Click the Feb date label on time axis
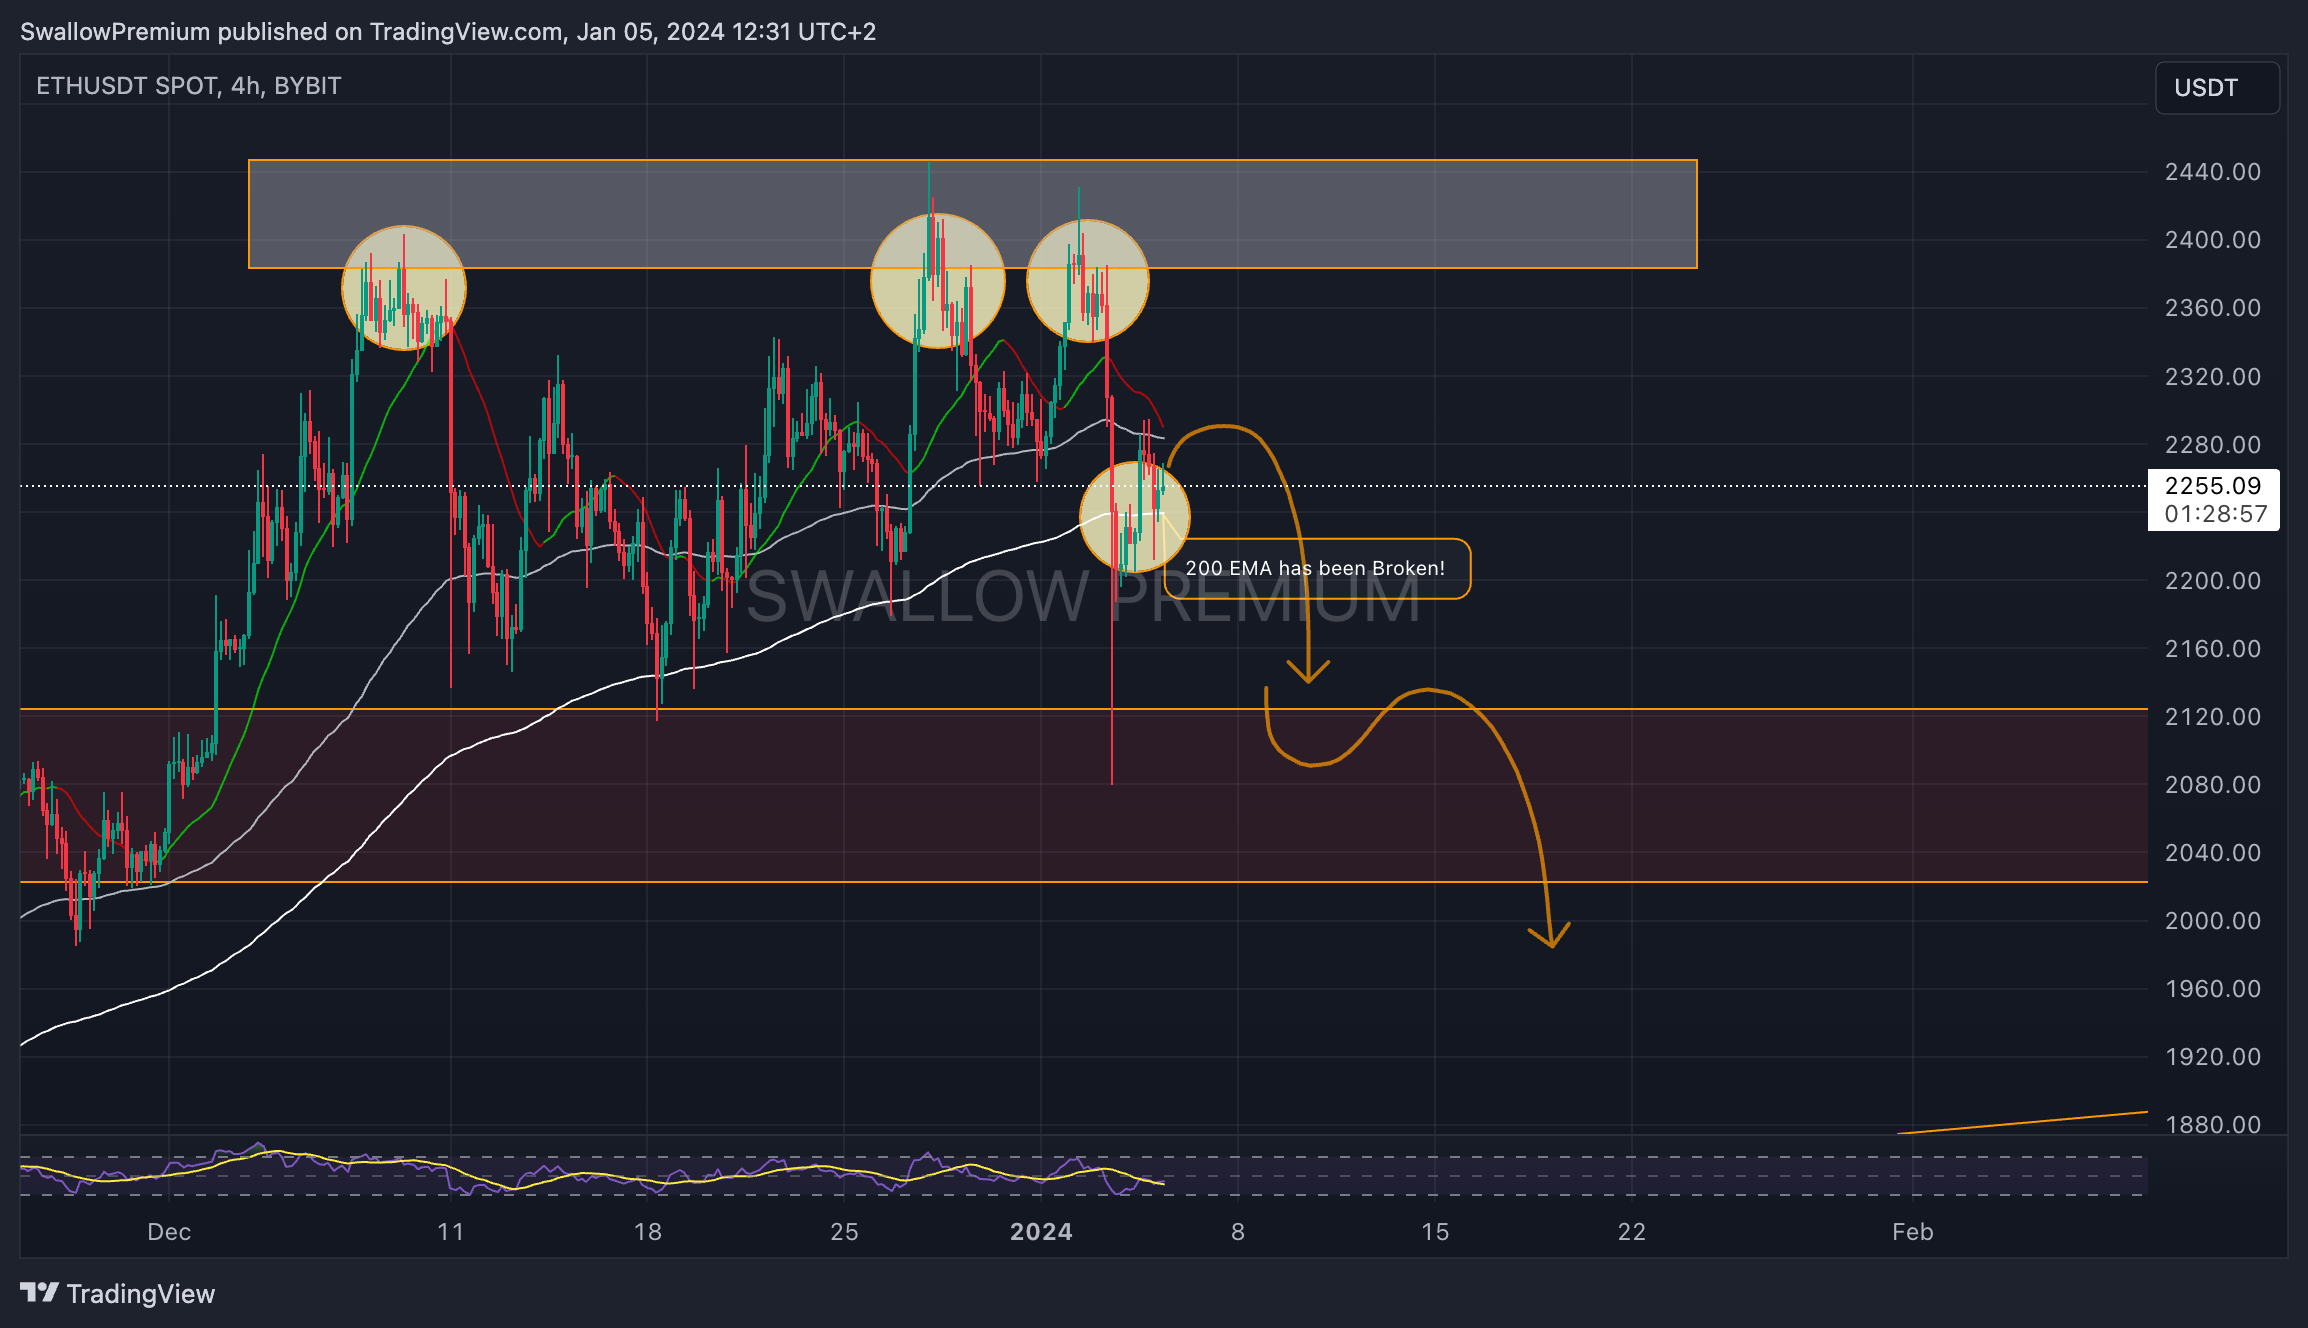The image size is (2308, 1328). (1913, 1232)
